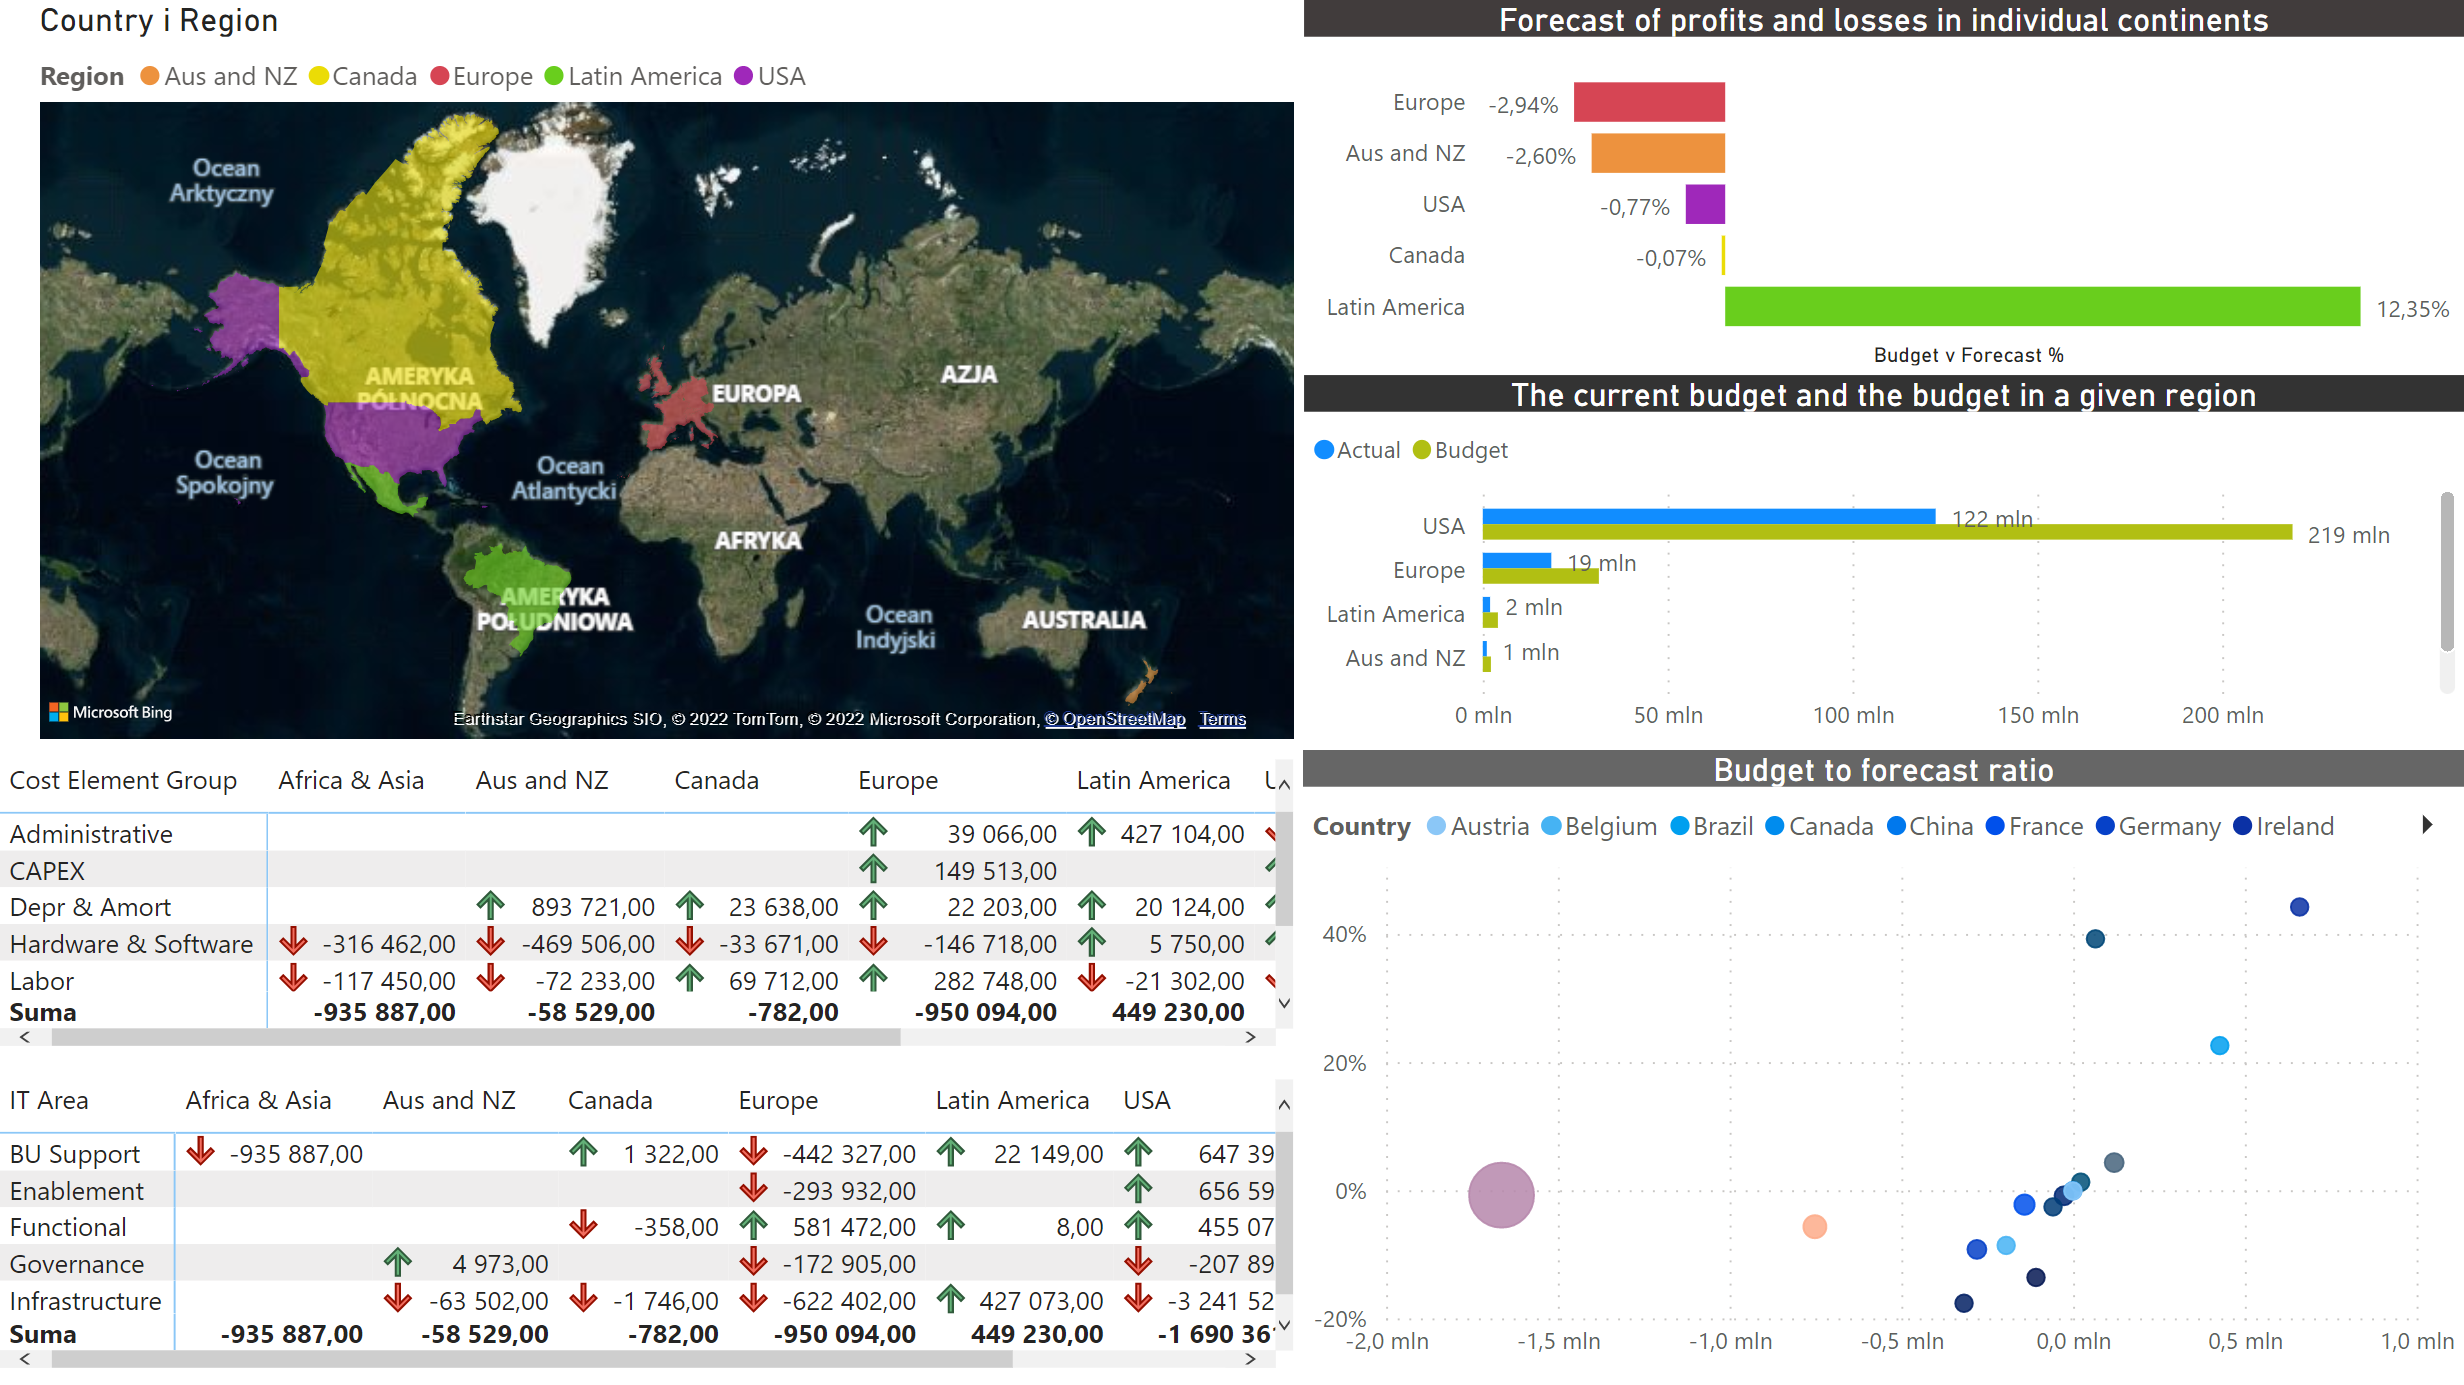The height and width of the screenshot is (1385, 2464).
Task: Click the yellow Canada legend swatch
Action: tap(318, 75)
